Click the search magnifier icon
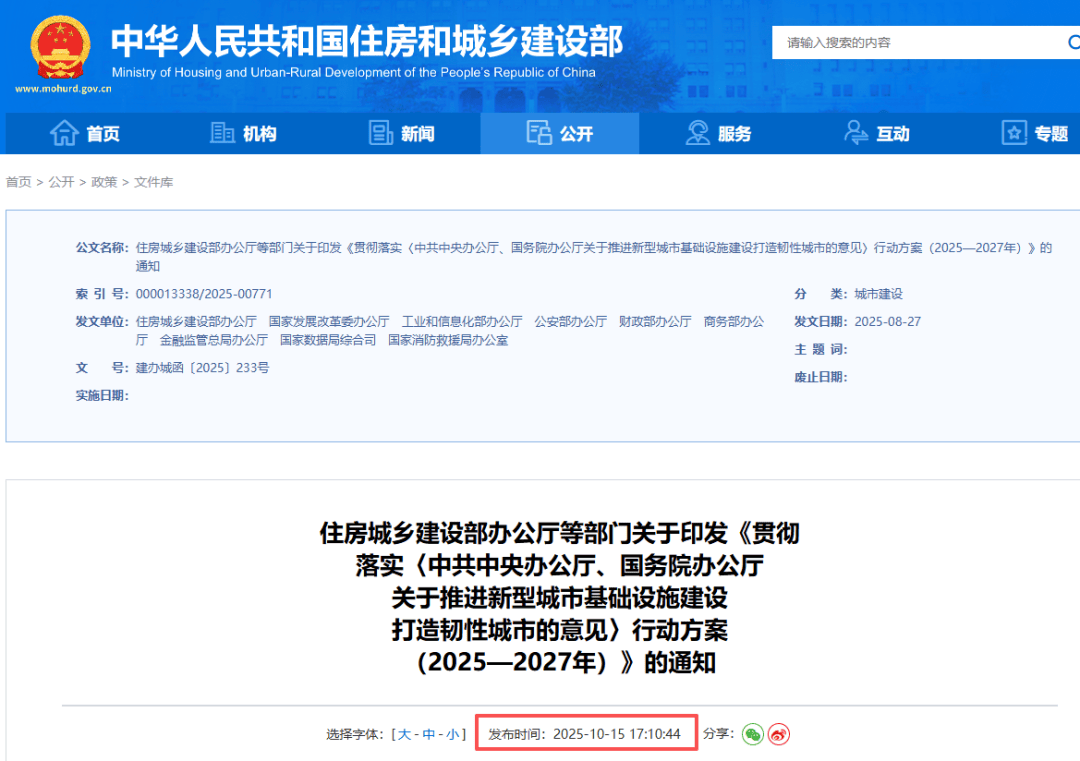 [1073, 42]
